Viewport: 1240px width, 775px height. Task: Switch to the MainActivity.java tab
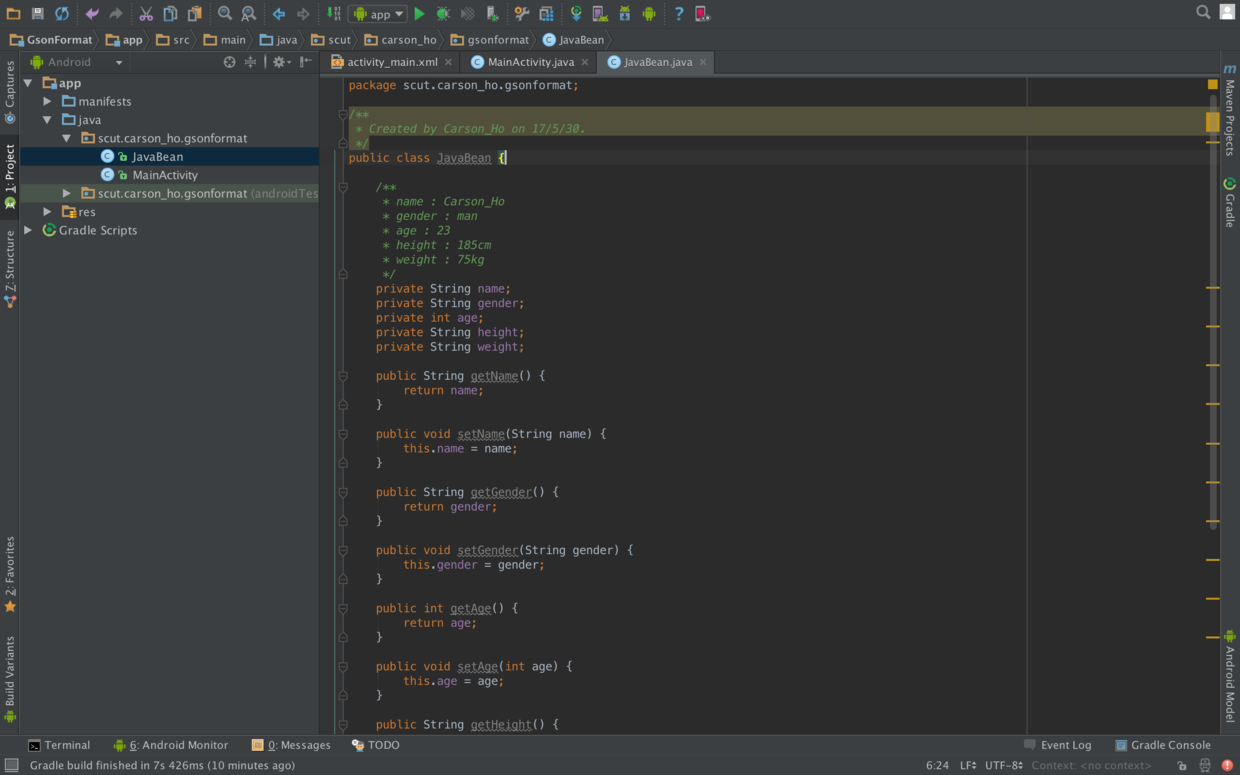coord(530,62)
